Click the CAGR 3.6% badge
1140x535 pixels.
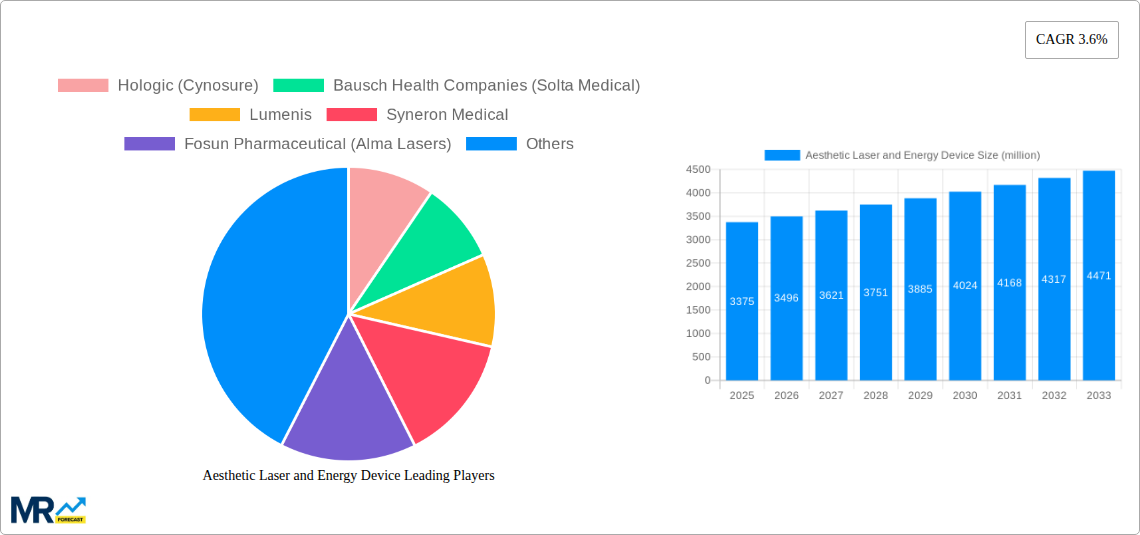pyautogui.click(x=1072, y=40)
